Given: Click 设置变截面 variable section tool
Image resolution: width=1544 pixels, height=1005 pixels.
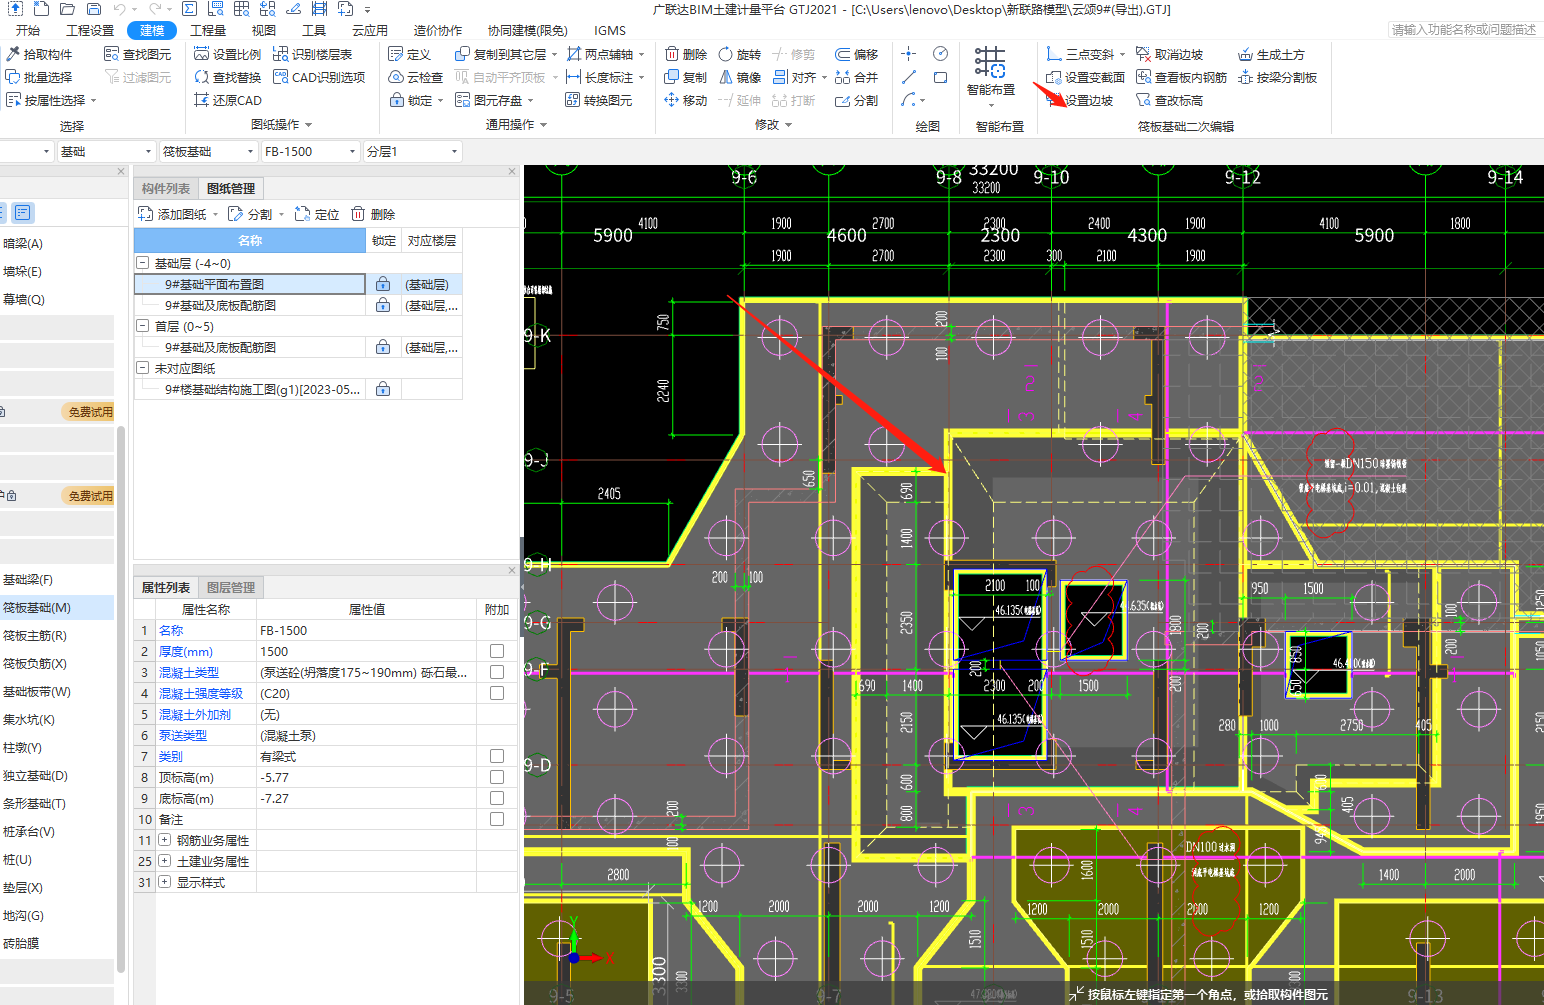Looking at the screenshot, I should coord(1086,77).
